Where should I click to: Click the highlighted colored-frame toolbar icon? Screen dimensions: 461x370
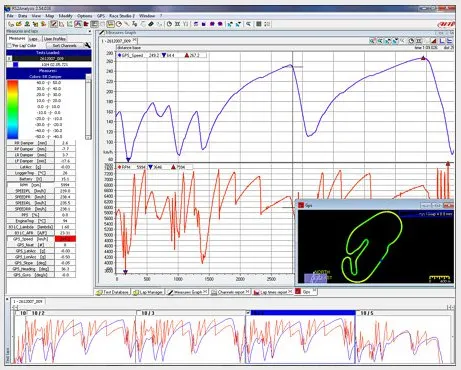(x=78, y=24)
